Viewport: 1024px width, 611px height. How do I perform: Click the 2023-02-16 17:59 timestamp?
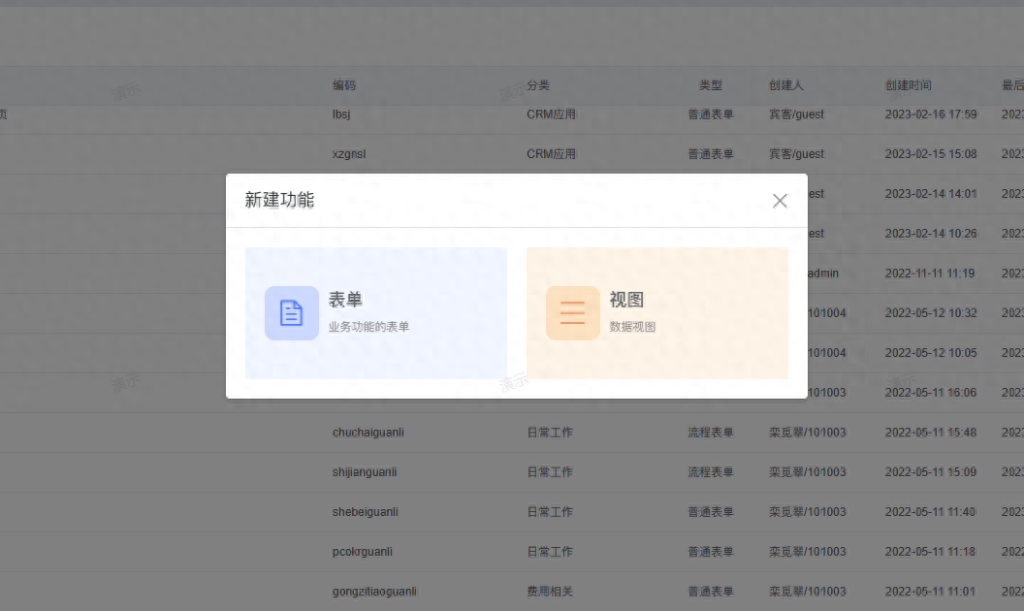[x=931, y=114]
